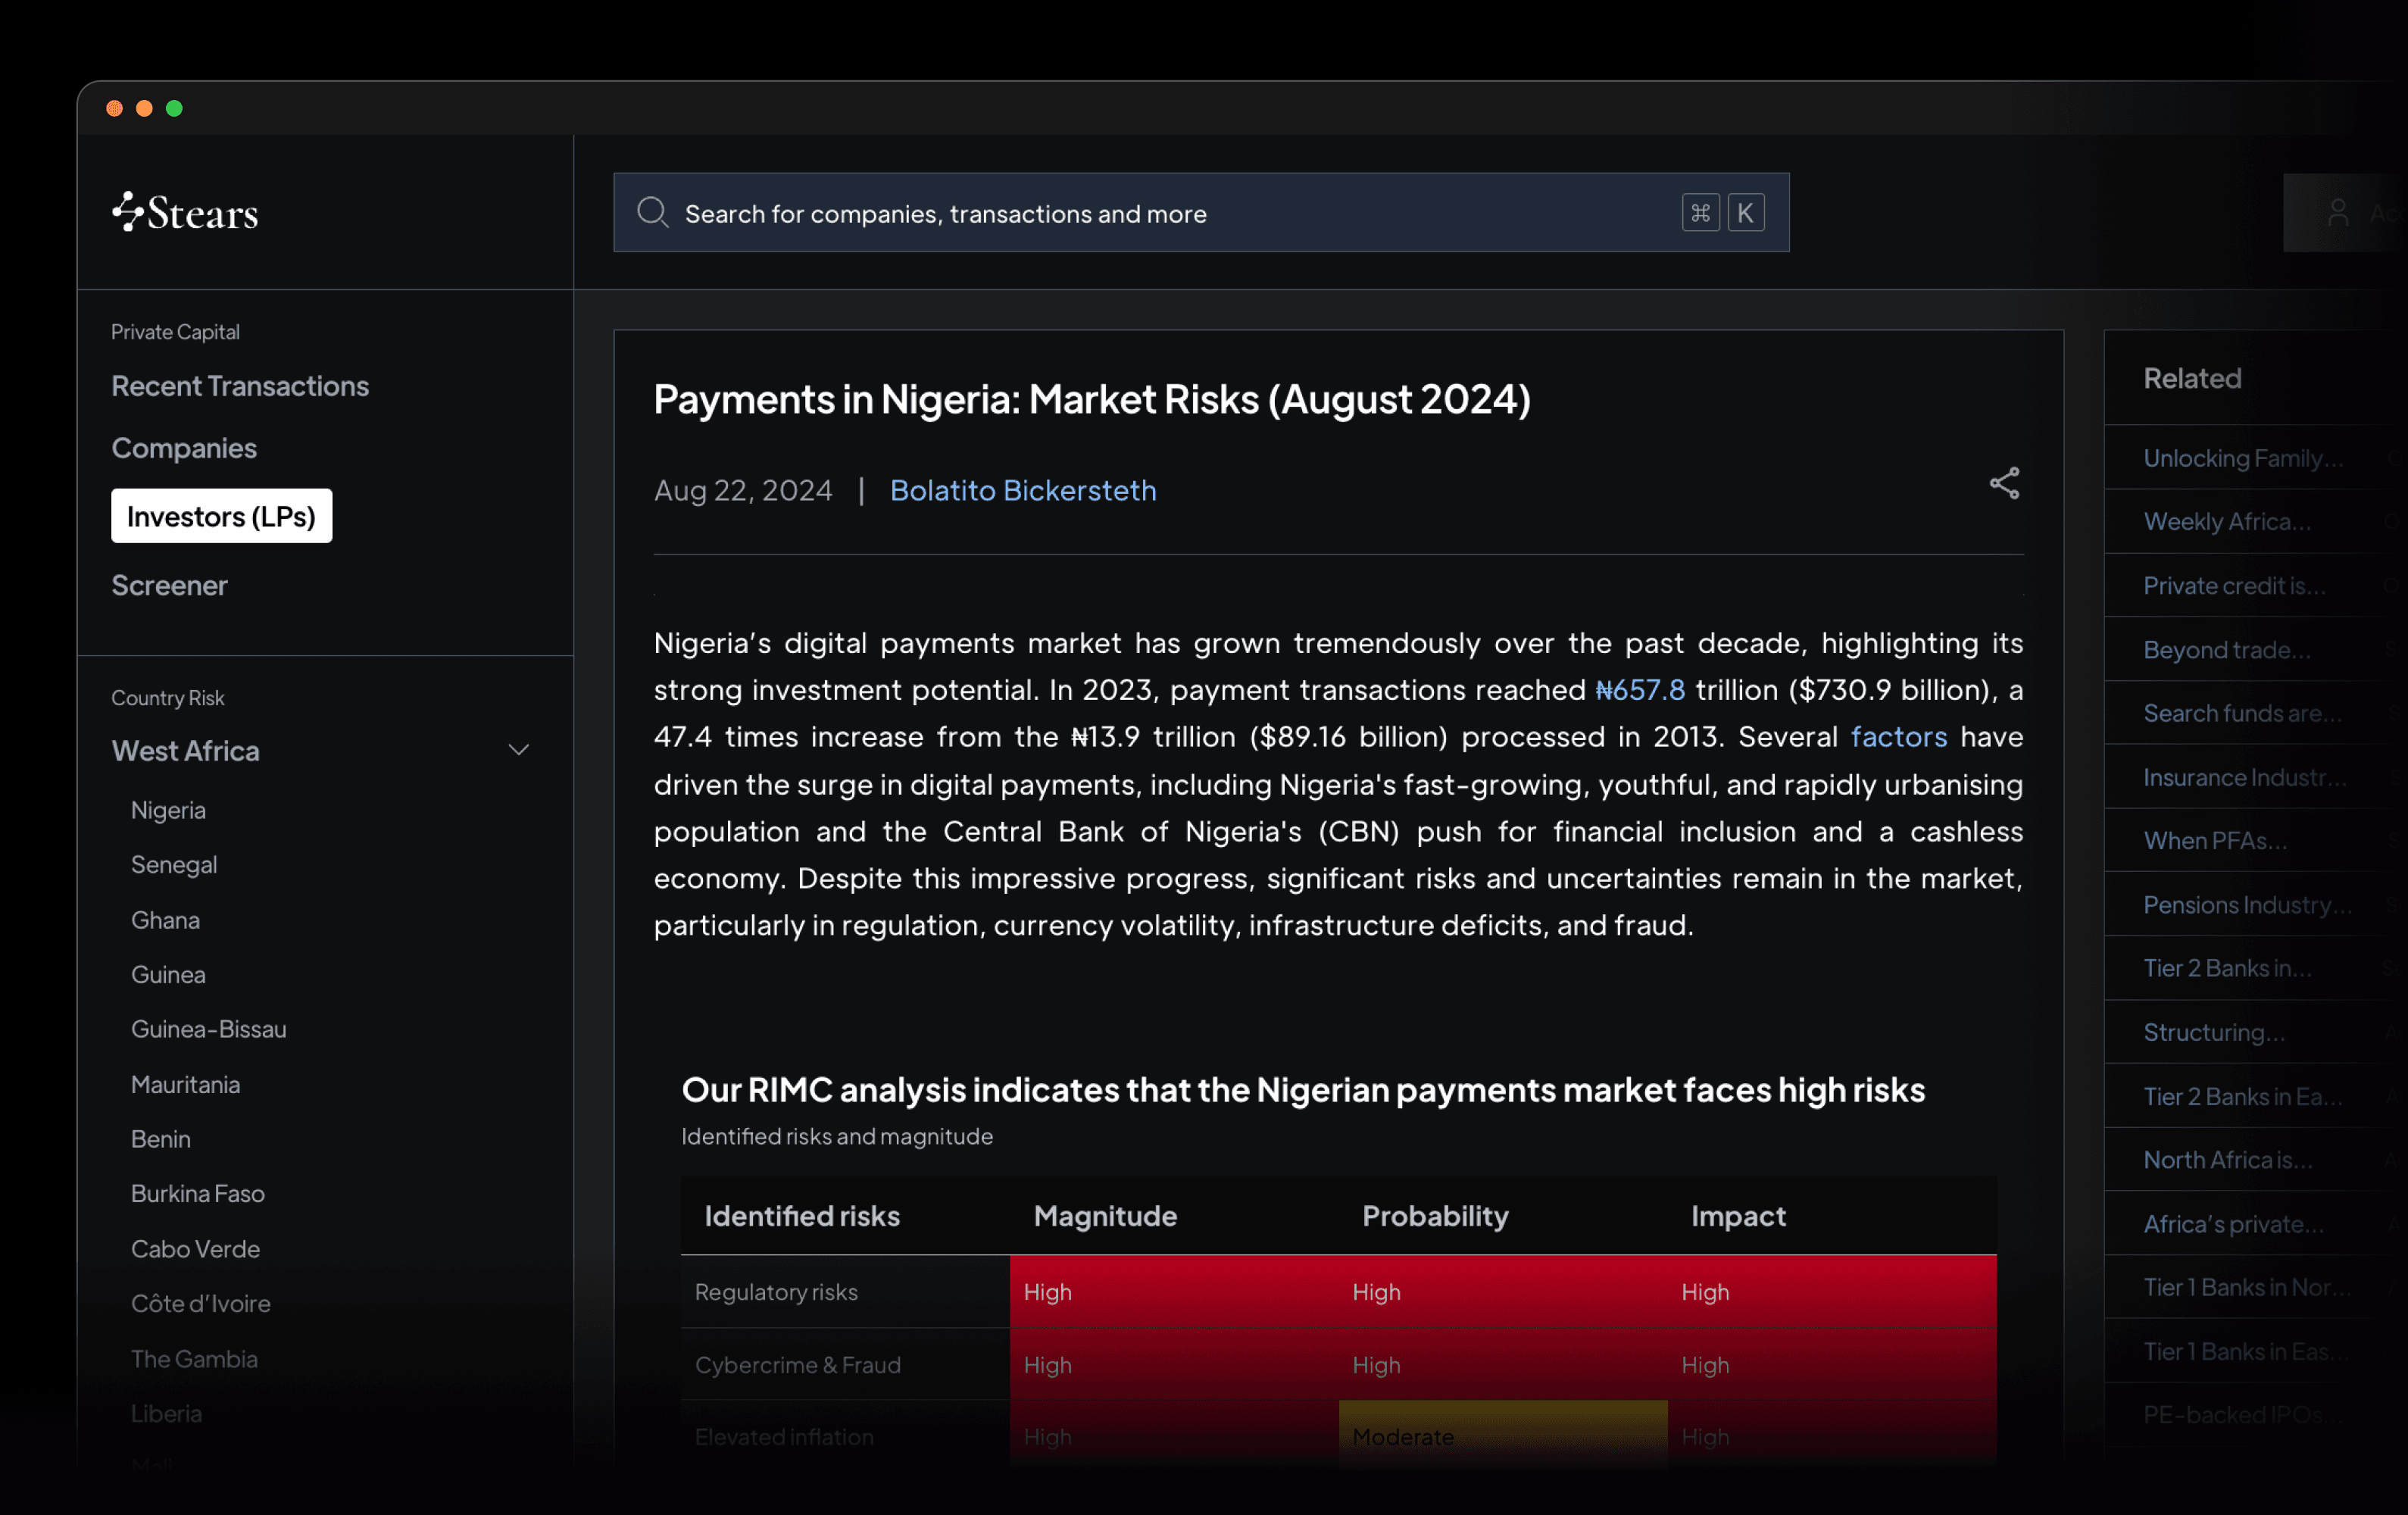Select the Investors (LPs) tab

[x=221, y=516]
